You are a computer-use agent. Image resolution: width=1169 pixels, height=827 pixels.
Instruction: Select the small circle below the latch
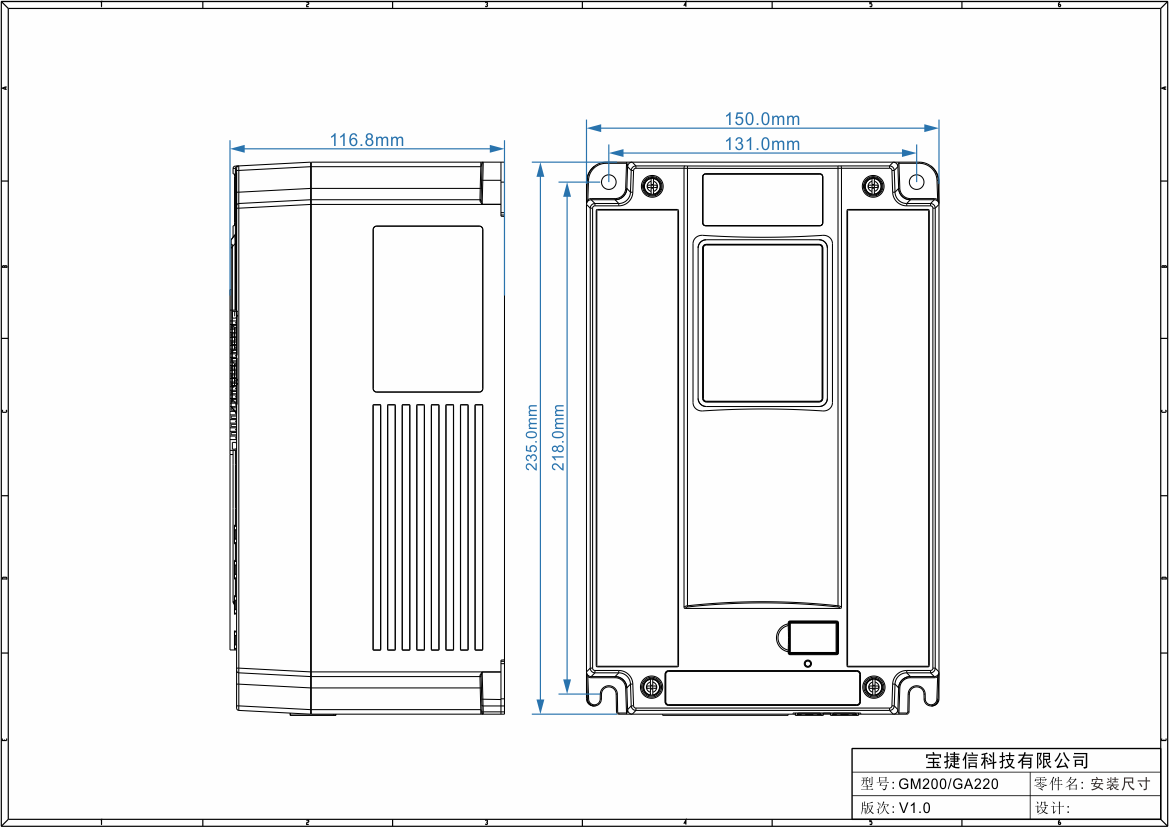(808, 663)
